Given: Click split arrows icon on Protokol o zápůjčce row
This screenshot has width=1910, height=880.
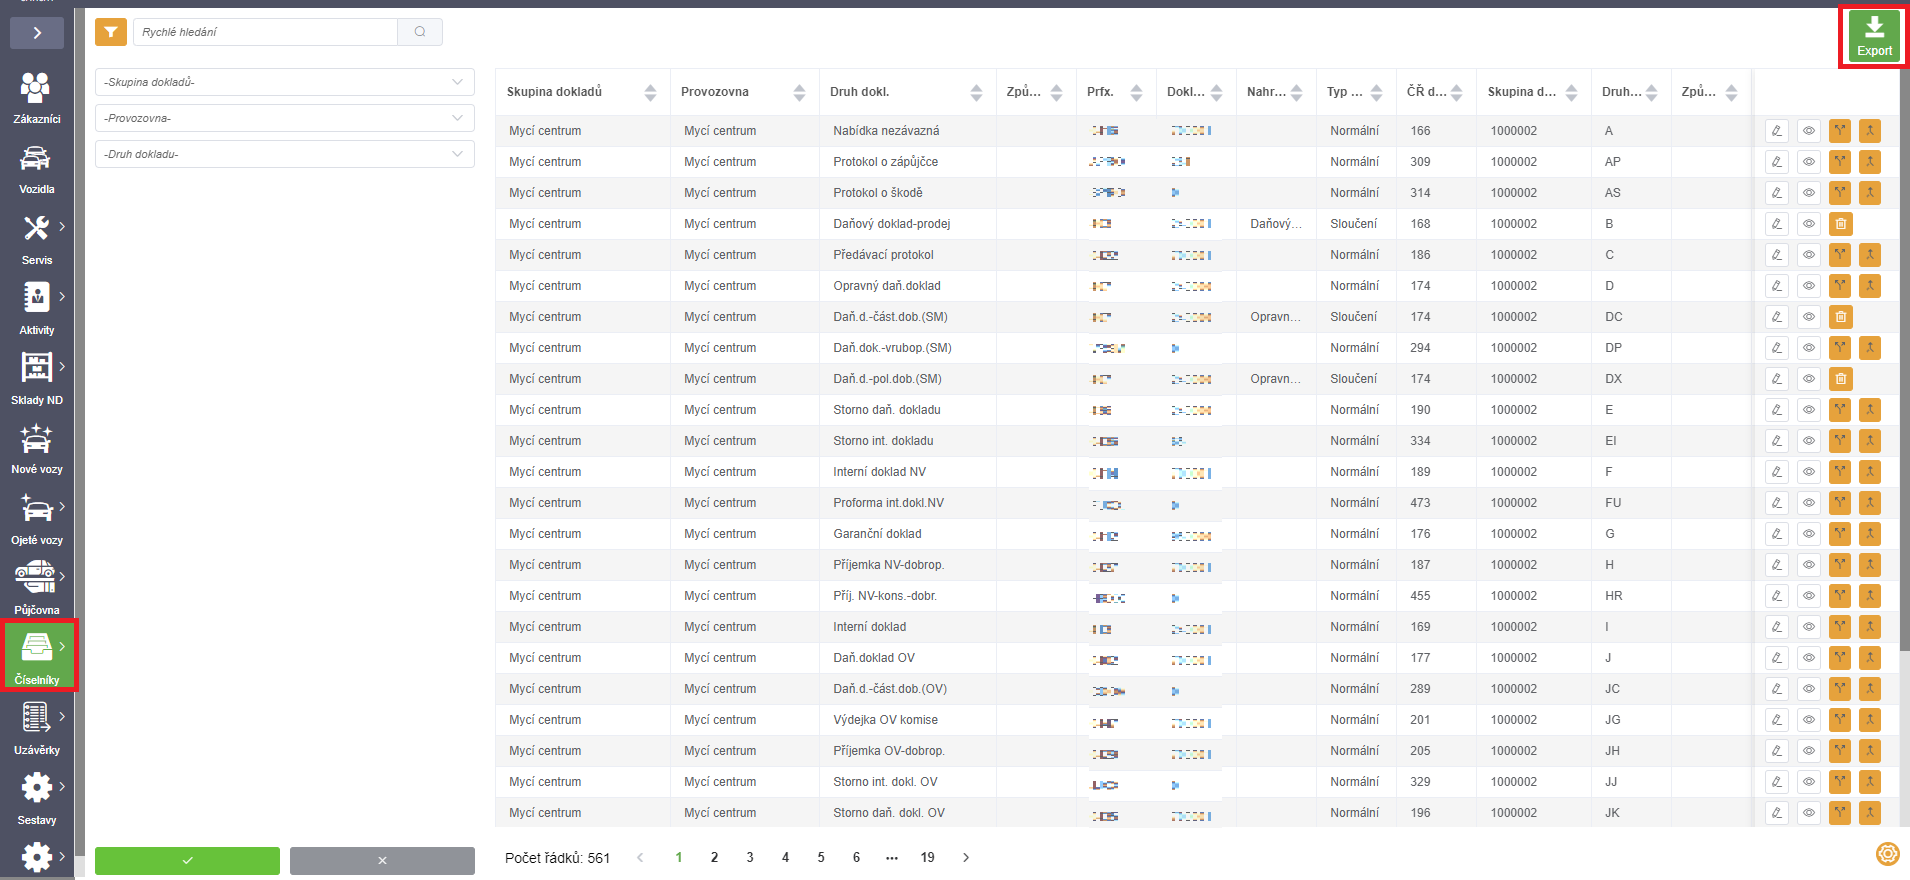Looking at the screenshot, I should coord(1840,162).
